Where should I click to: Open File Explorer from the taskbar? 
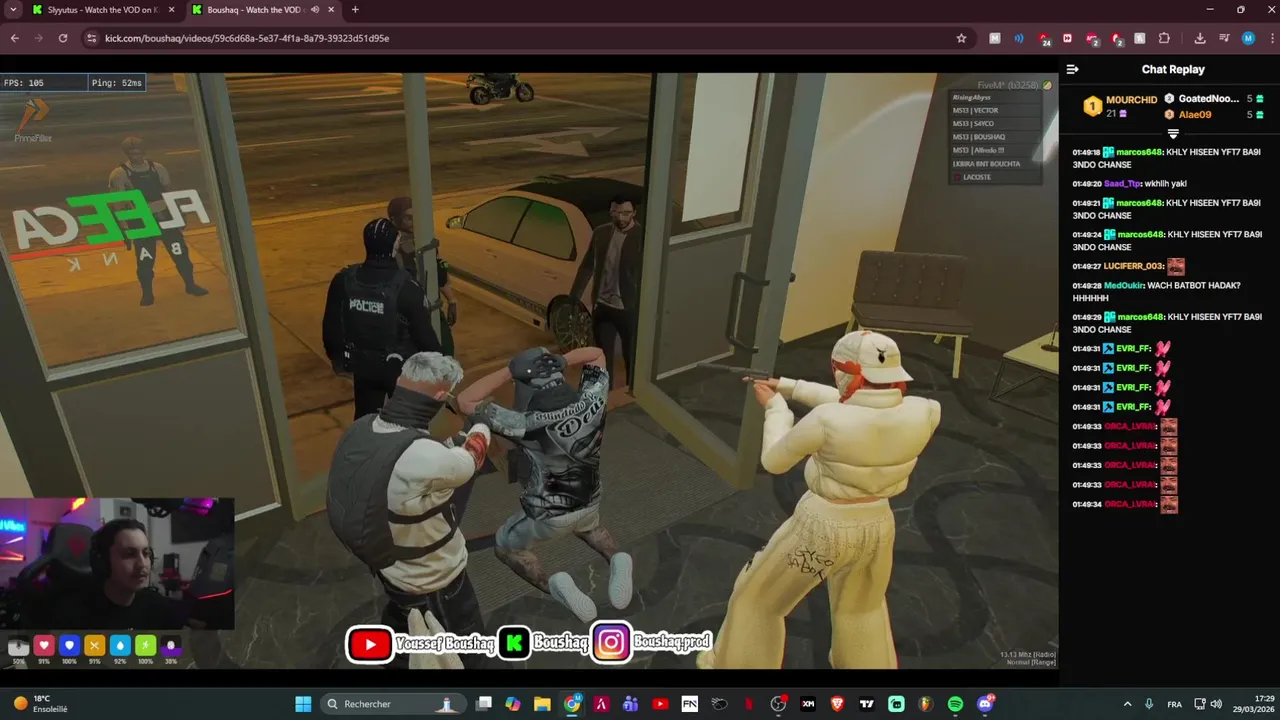(x=542, y=704)
